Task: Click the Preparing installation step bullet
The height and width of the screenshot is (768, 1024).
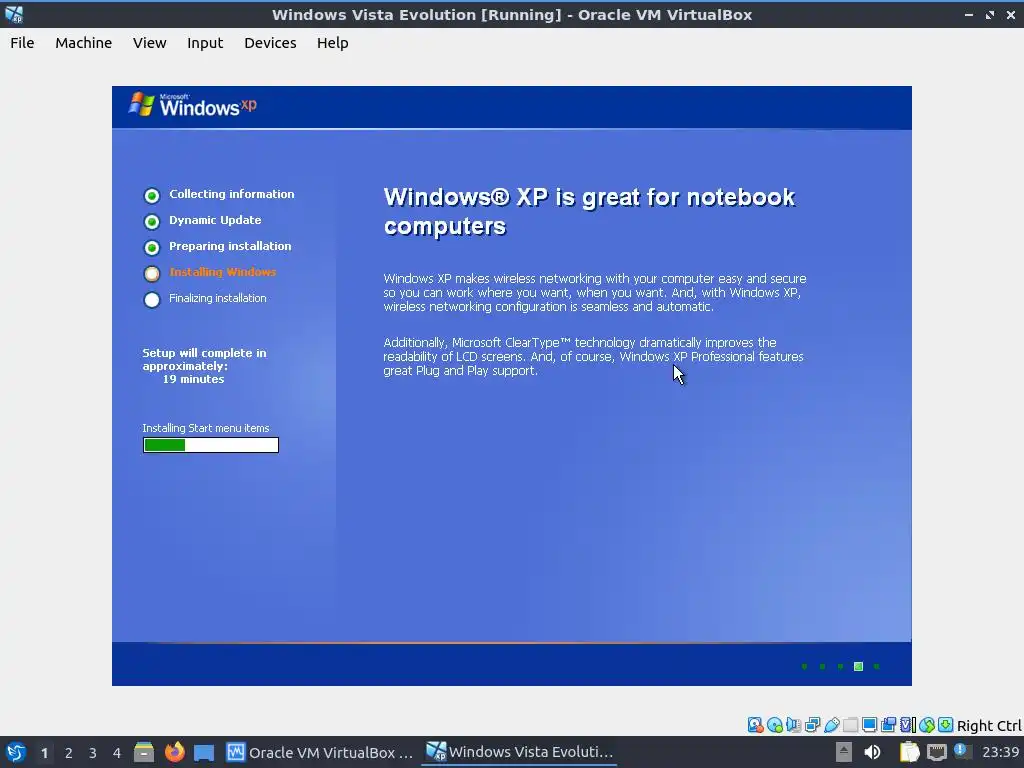Action: [152, 248]
